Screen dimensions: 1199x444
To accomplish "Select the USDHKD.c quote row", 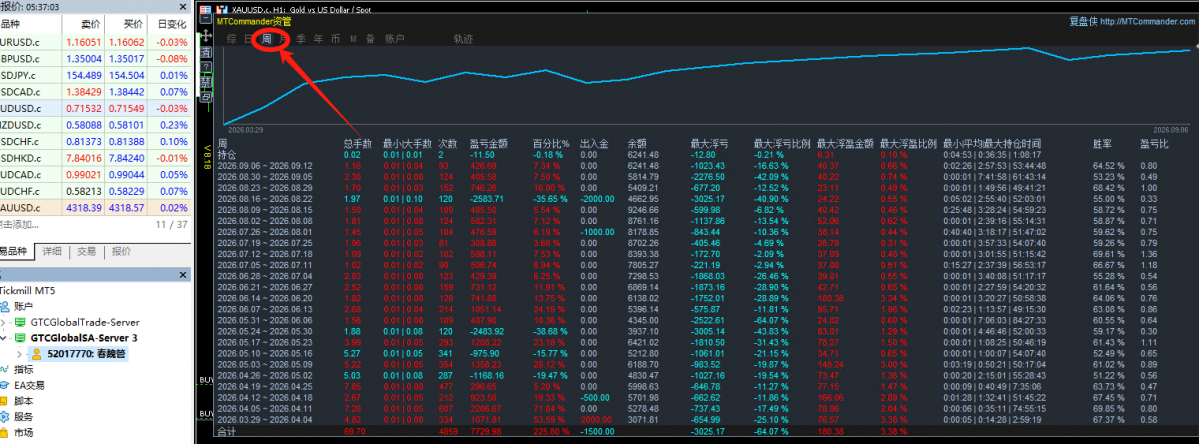I will tap(95, 158).
